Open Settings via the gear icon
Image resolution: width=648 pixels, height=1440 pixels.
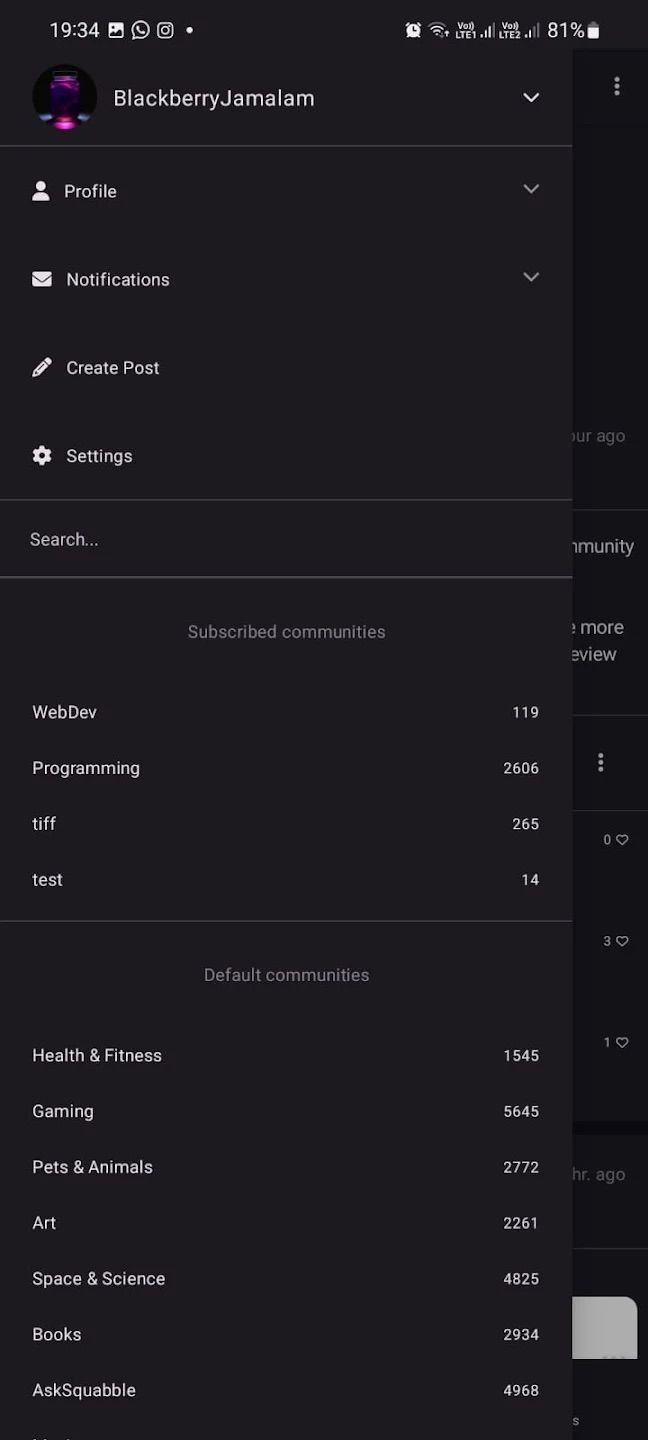point(41,455)
